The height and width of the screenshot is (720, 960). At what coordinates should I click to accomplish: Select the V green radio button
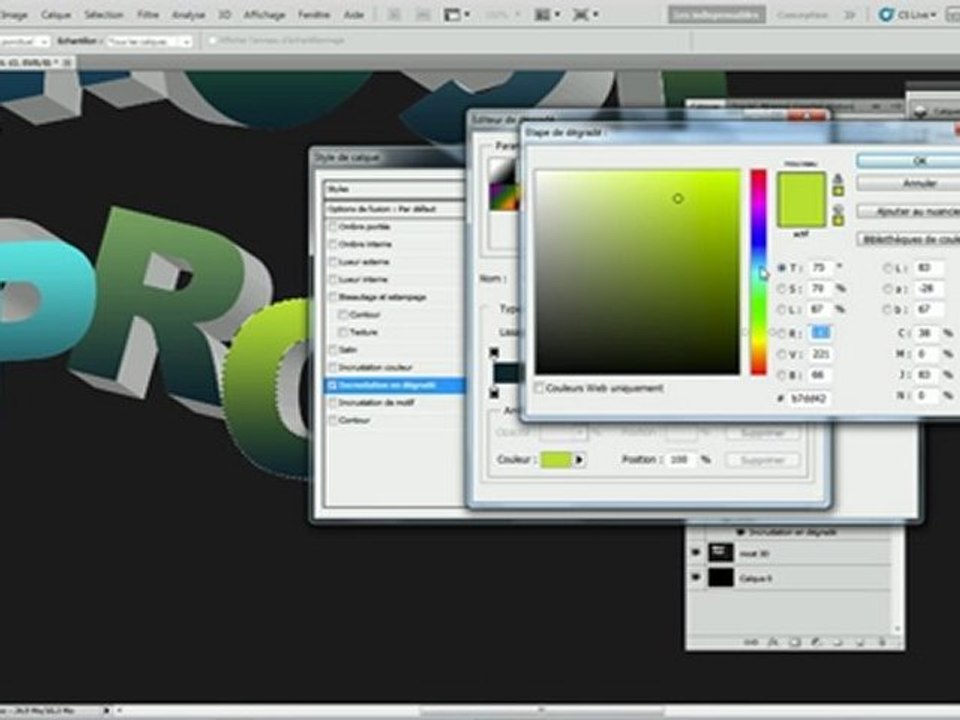(782, 354)
